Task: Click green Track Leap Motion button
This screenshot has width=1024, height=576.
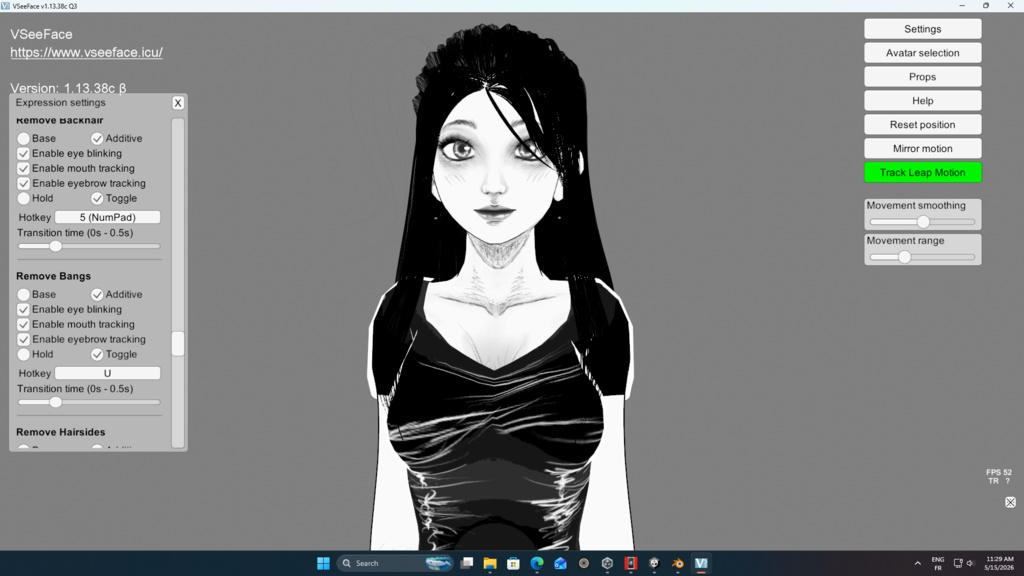Action: [x=922, y=172]
